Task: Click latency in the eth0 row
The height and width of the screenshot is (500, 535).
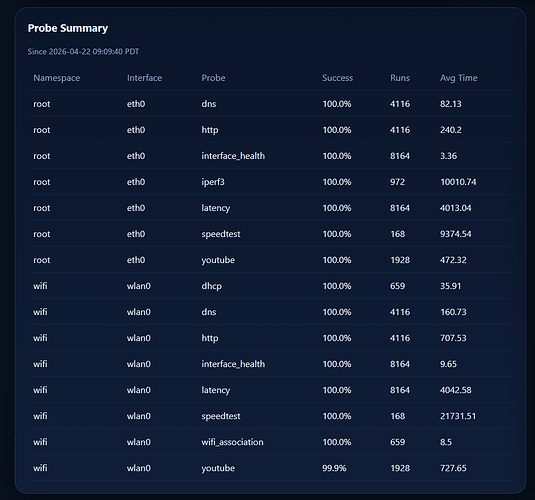Action: (216, 208)
